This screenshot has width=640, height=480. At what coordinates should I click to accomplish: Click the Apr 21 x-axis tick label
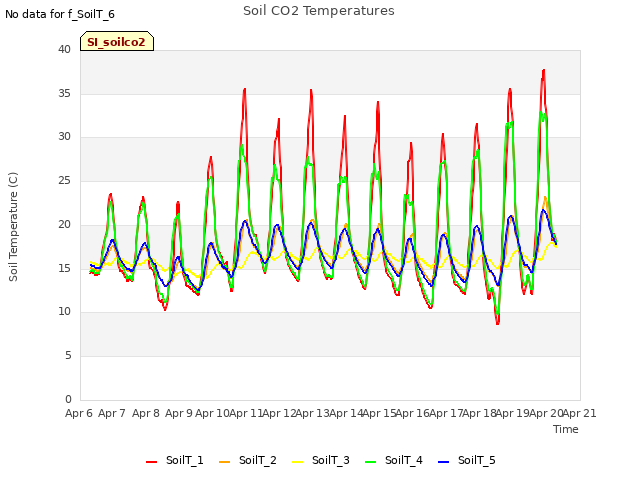click(579, 413)
